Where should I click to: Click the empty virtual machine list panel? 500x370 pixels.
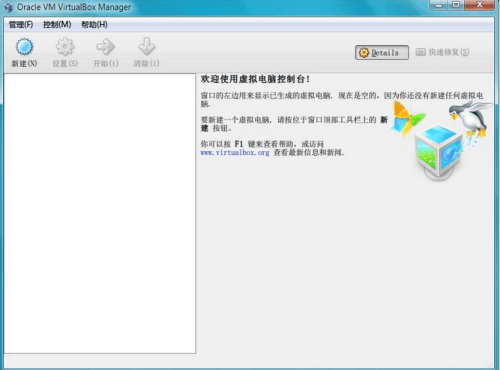click(x=100, y=213)
